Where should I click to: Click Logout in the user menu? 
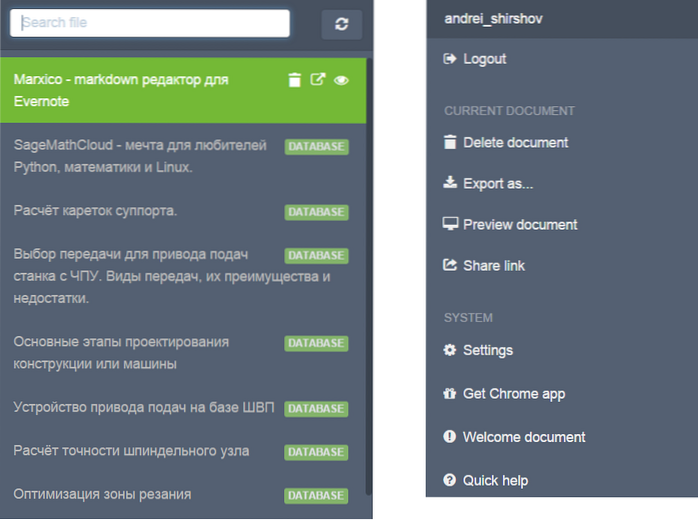coord(484,59)
